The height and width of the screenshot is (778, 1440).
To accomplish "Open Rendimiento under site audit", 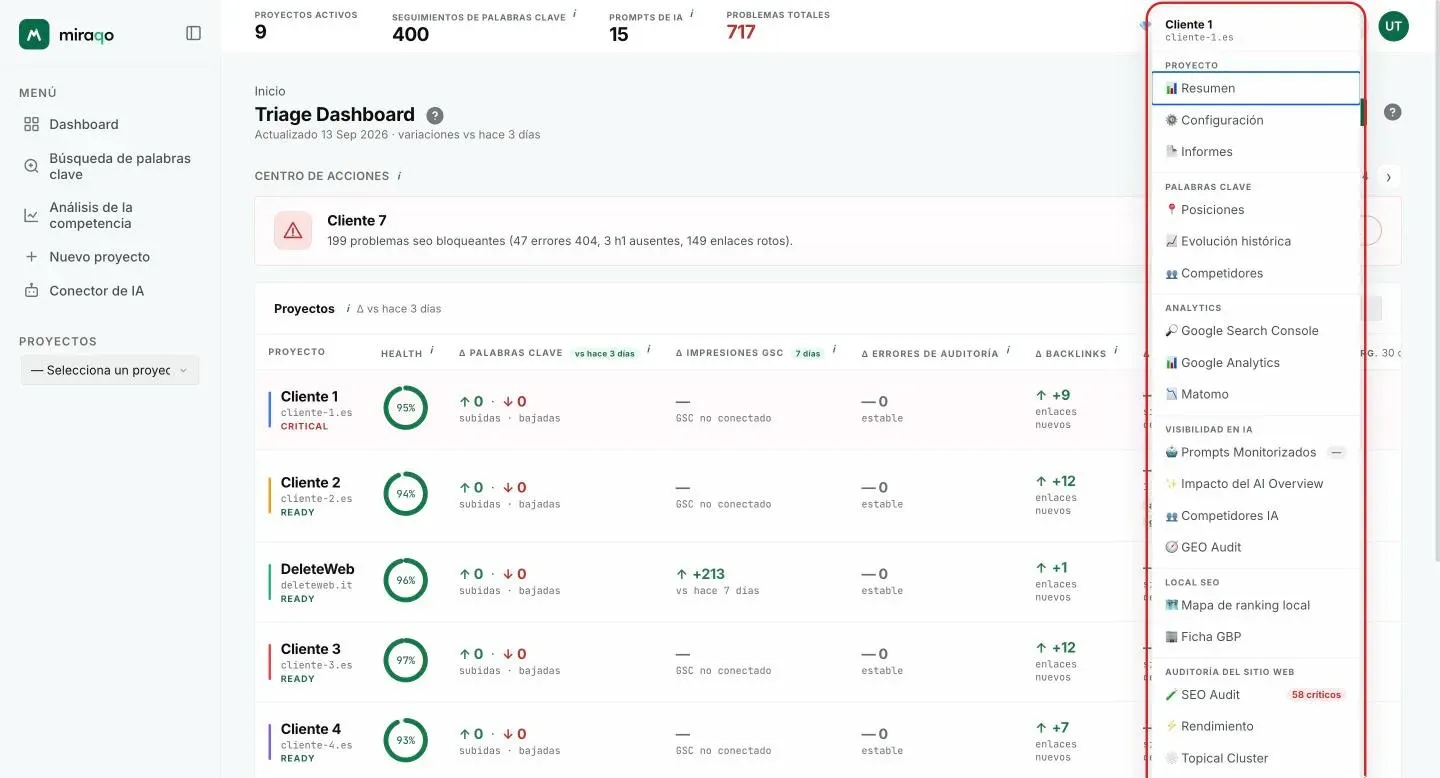I will pyautogui.click(x=1256, y=726).
